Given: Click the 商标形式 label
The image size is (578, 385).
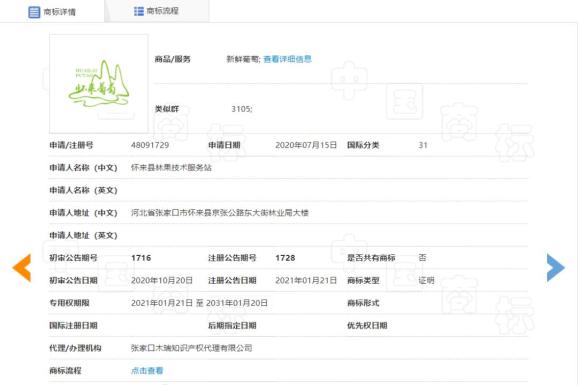Looking at the screenshot, I should coord(363,303).
